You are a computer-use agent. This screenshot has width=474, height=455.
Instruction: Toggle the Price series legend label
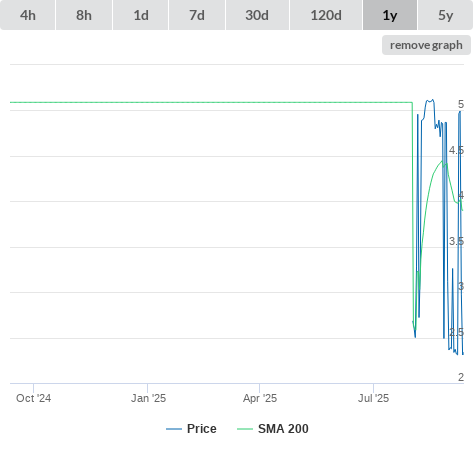[202, 429]
